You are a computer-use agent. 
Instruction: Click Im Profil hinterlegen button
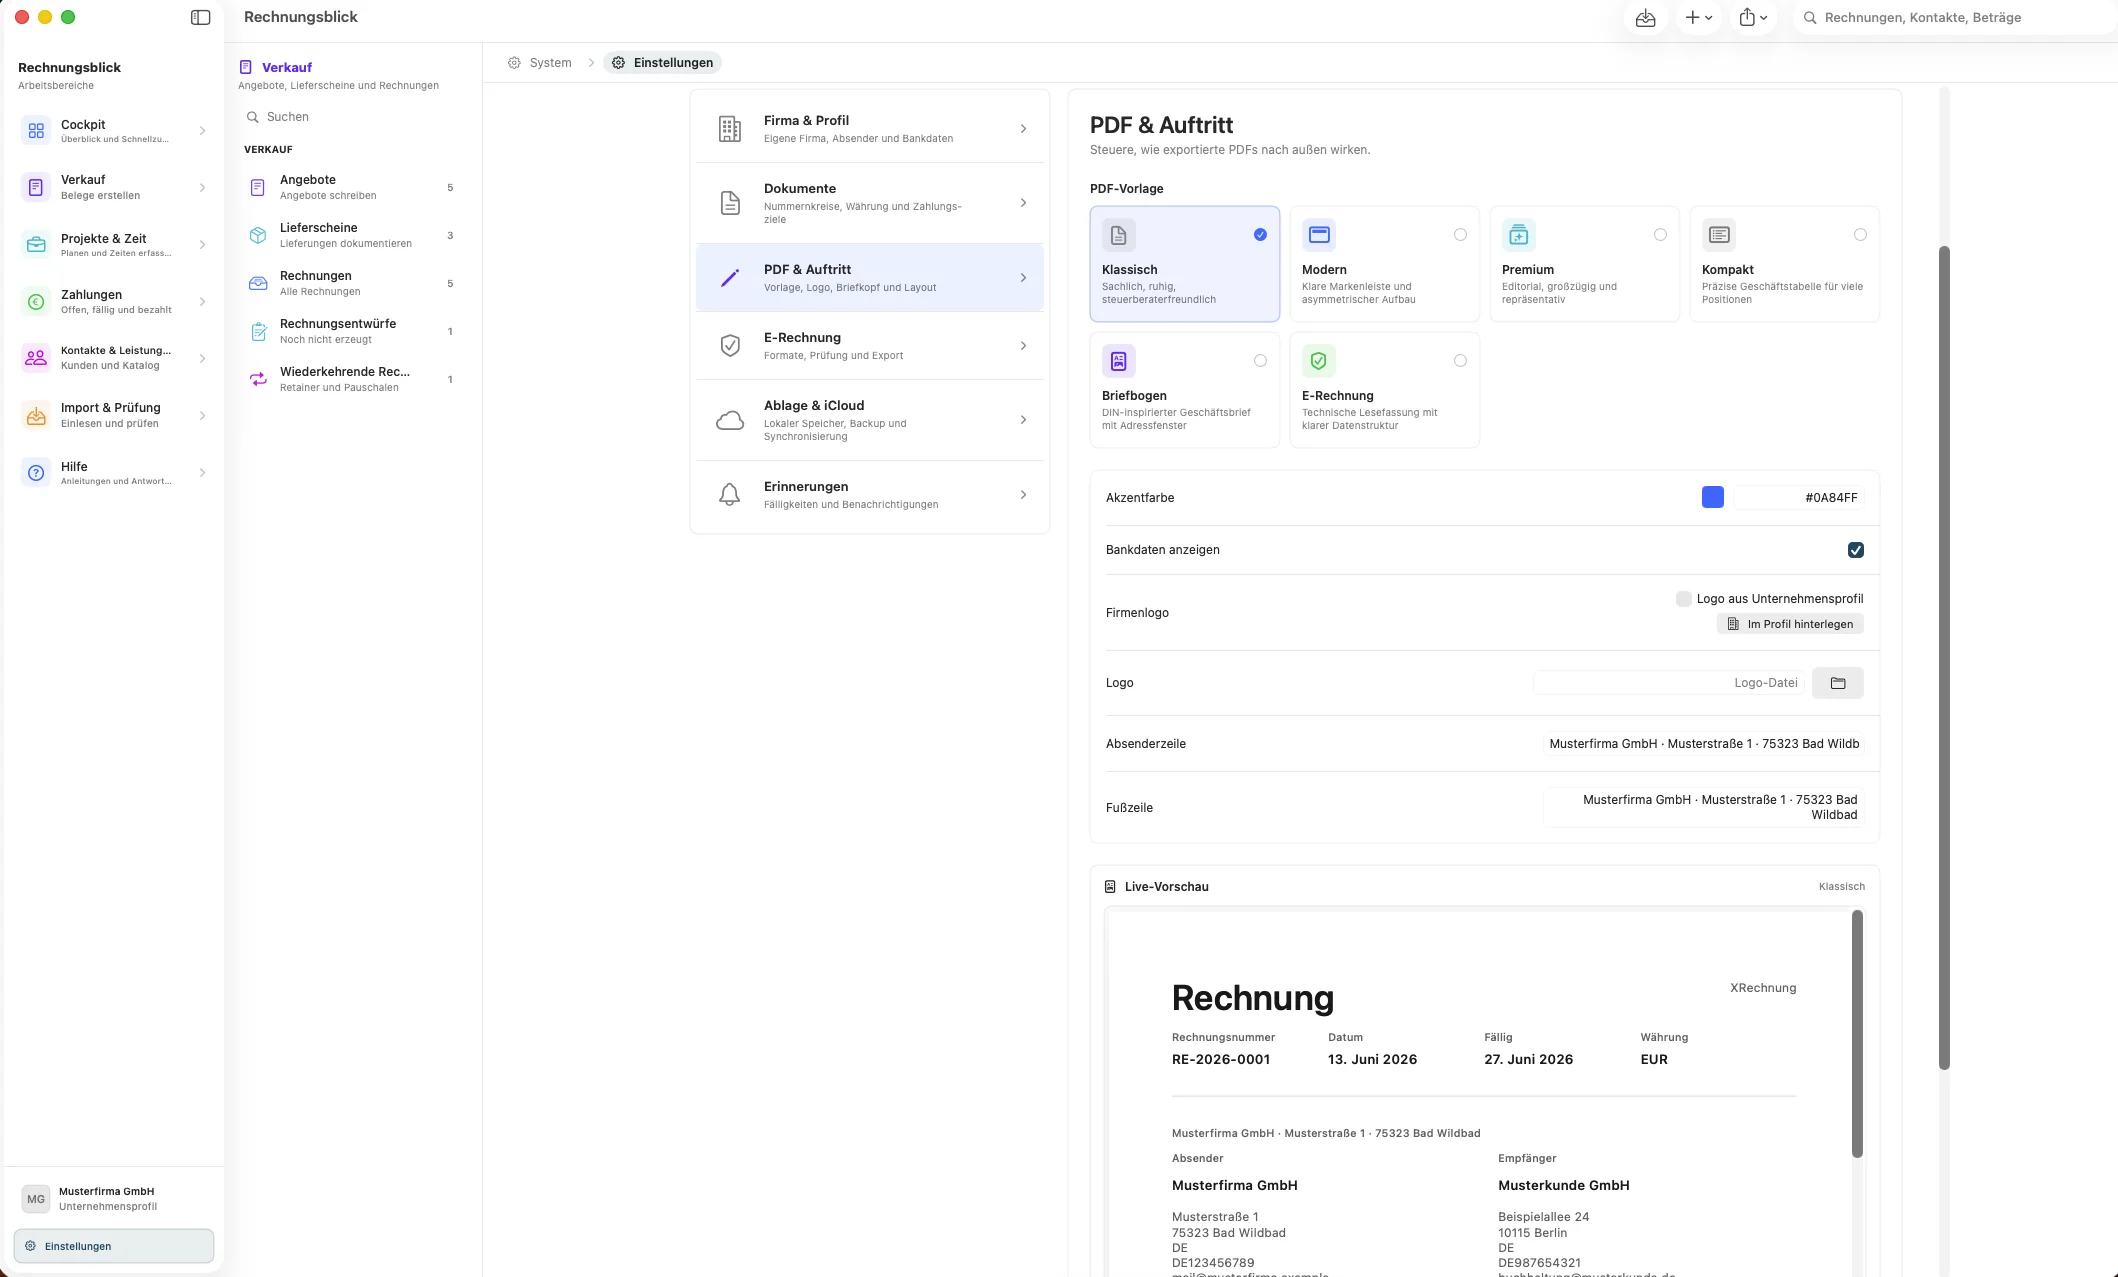(1790, 624)
